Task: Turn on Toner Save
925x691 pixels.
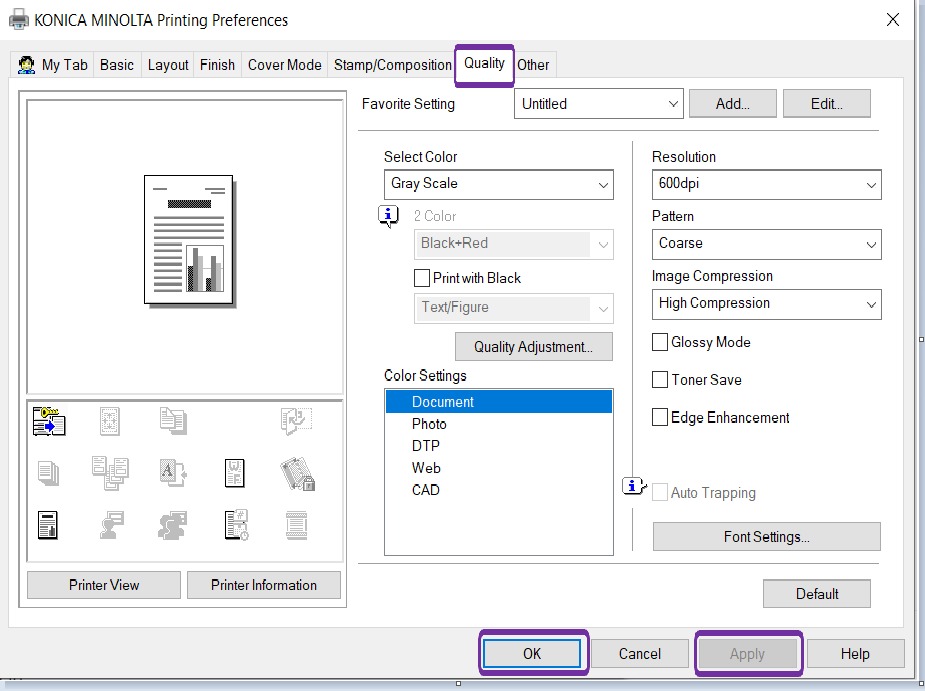Action: pos(659,379)
